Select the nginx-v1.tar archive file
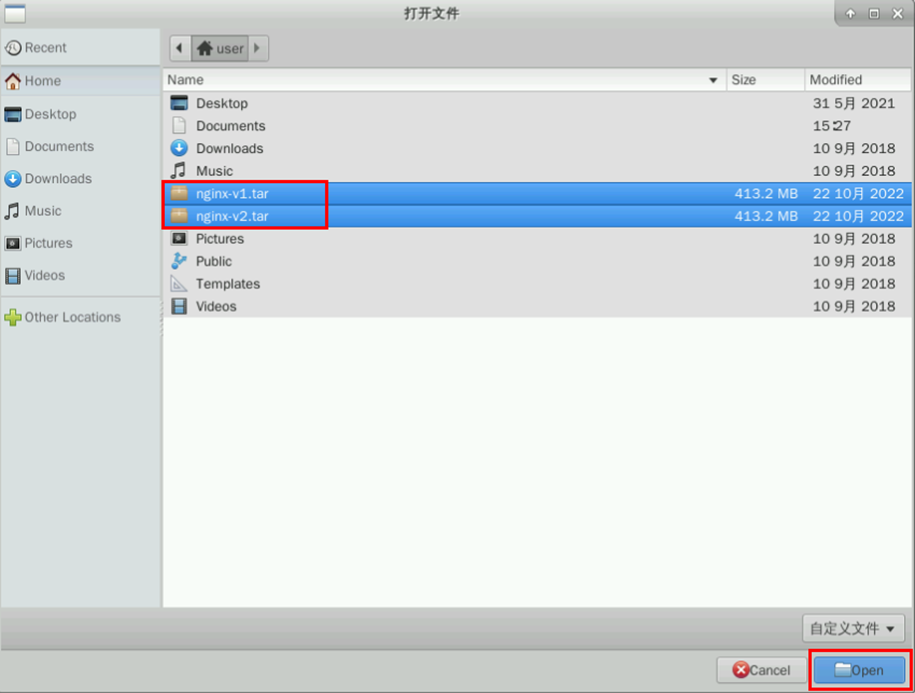 (x=232, y=194)
